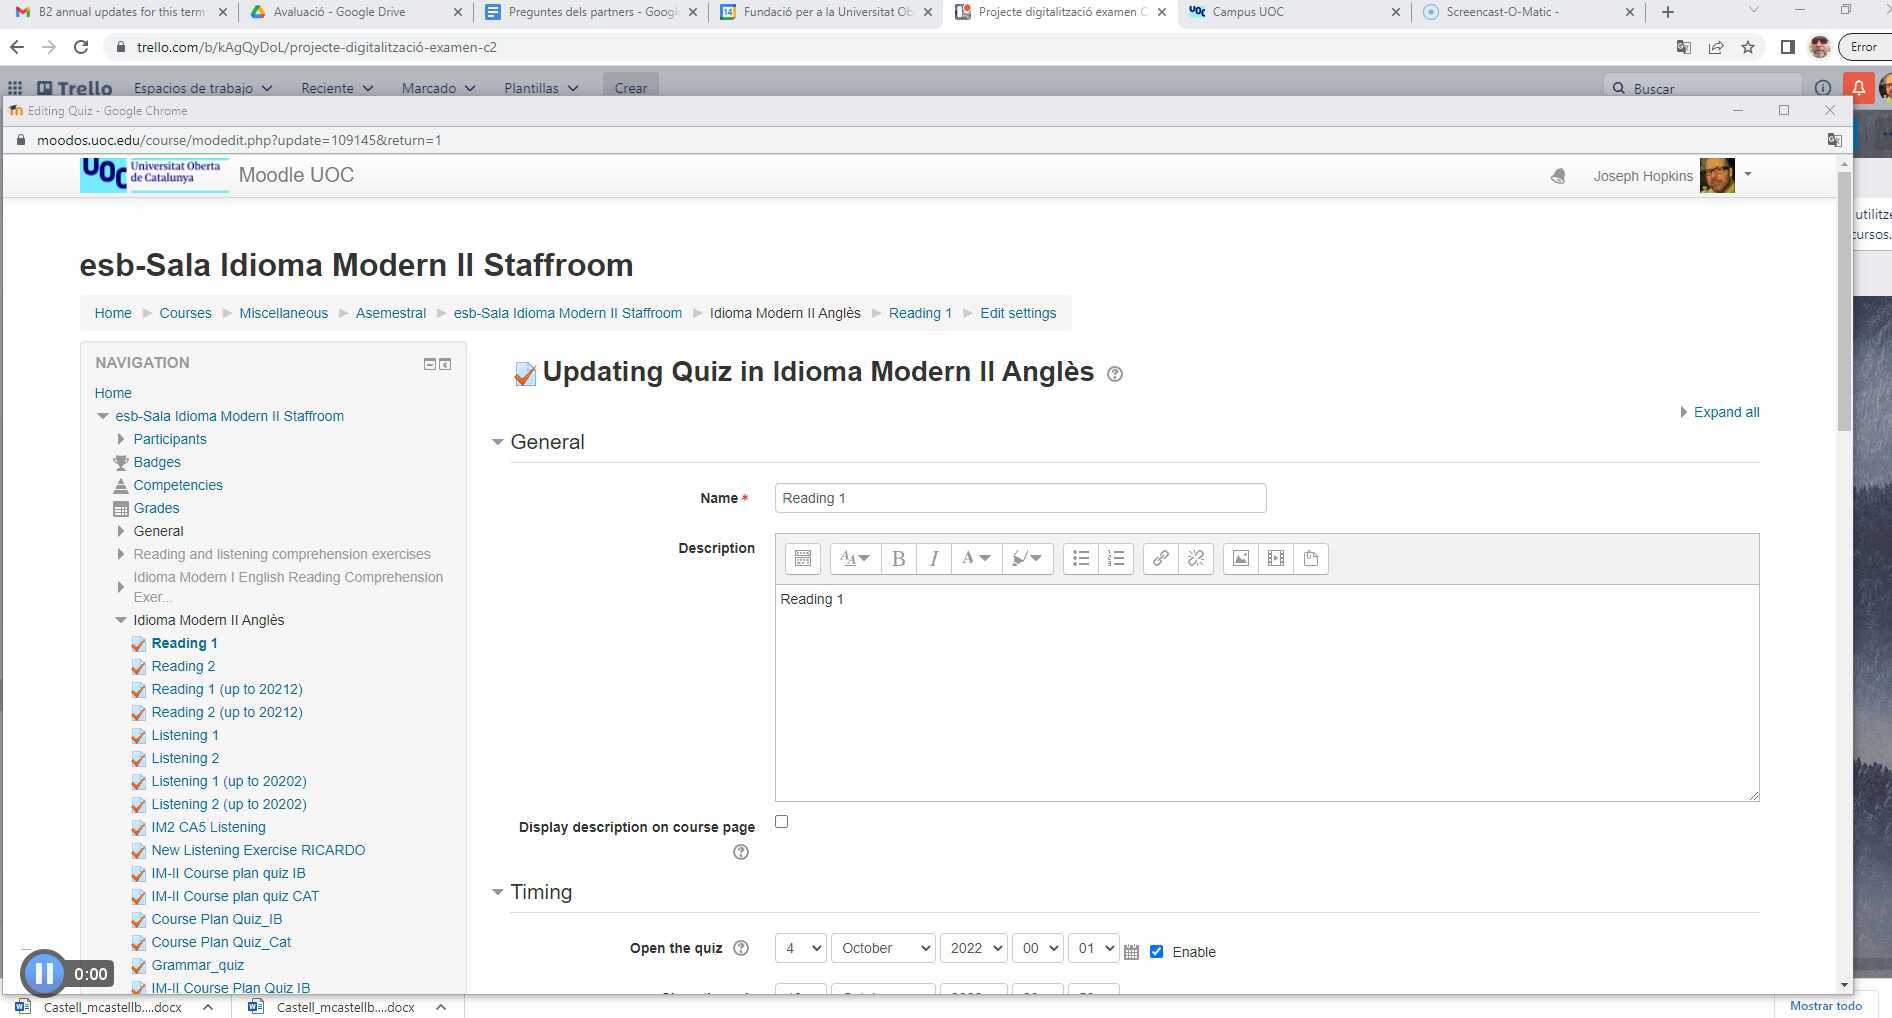Disable the Enable checkbox next to quiz open date
Viewport: 1892px width, 1018px height.
(x=1157, y=952)
